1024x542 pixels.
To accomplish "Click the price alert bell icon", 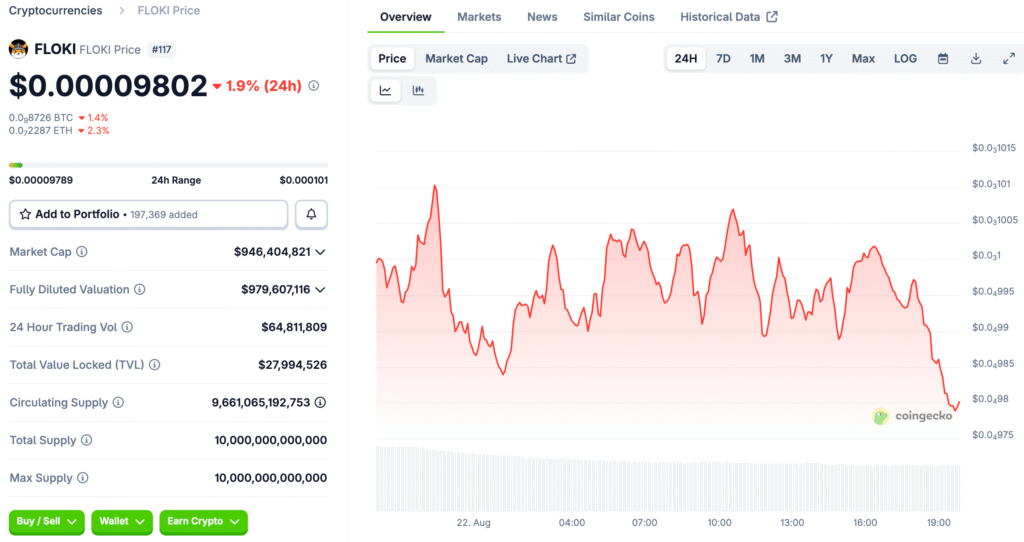I will (x=312, y=214).
